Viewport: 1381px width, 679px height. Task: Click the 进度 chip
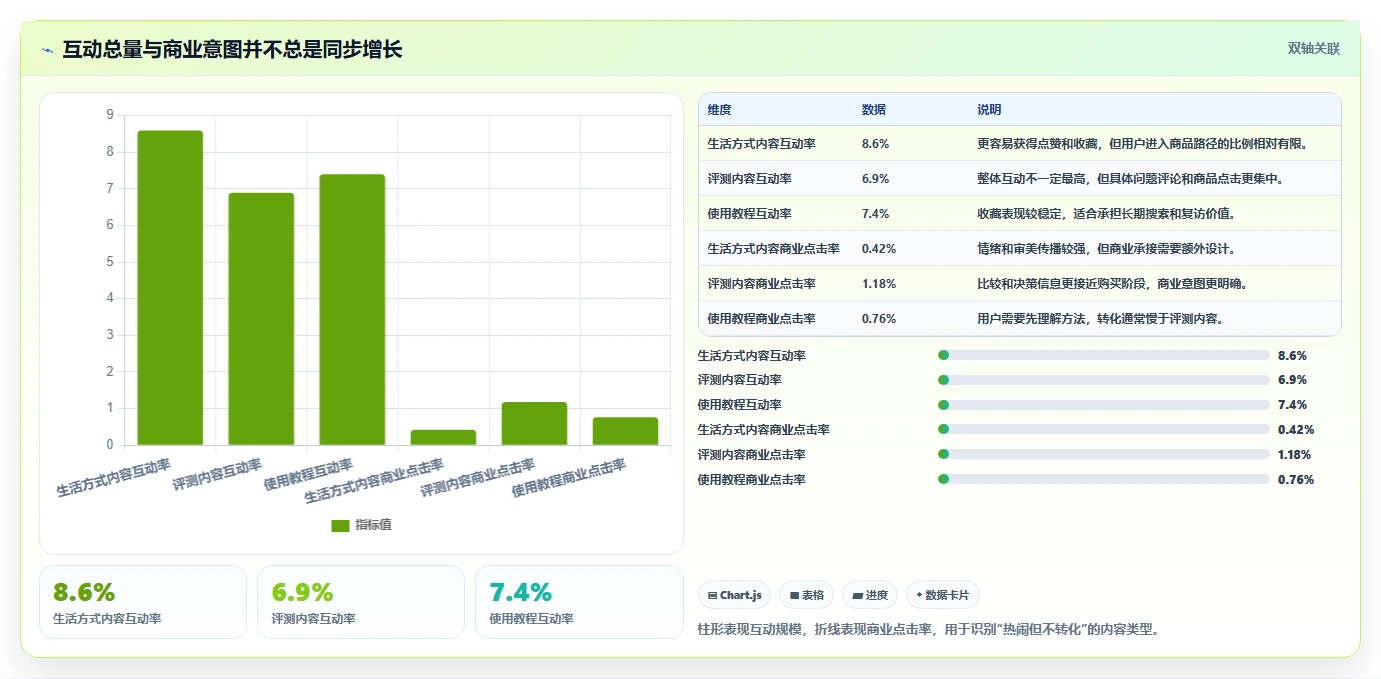point(870,595)
